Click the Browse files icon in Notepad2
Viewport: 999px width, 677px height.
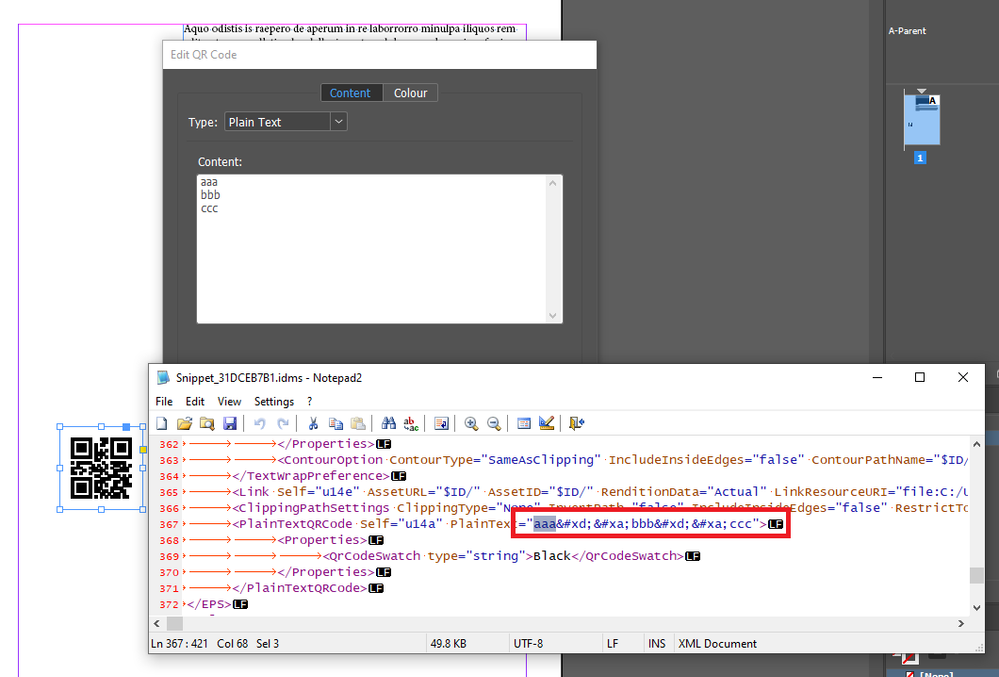click(207, 424)
